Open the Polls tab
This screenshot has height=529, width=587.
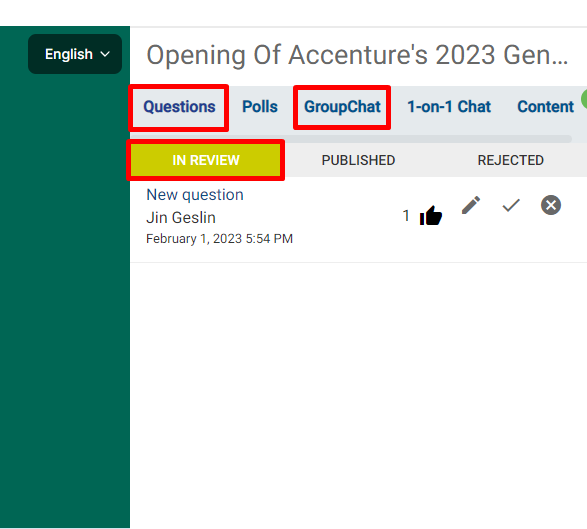tap(260, 107)
